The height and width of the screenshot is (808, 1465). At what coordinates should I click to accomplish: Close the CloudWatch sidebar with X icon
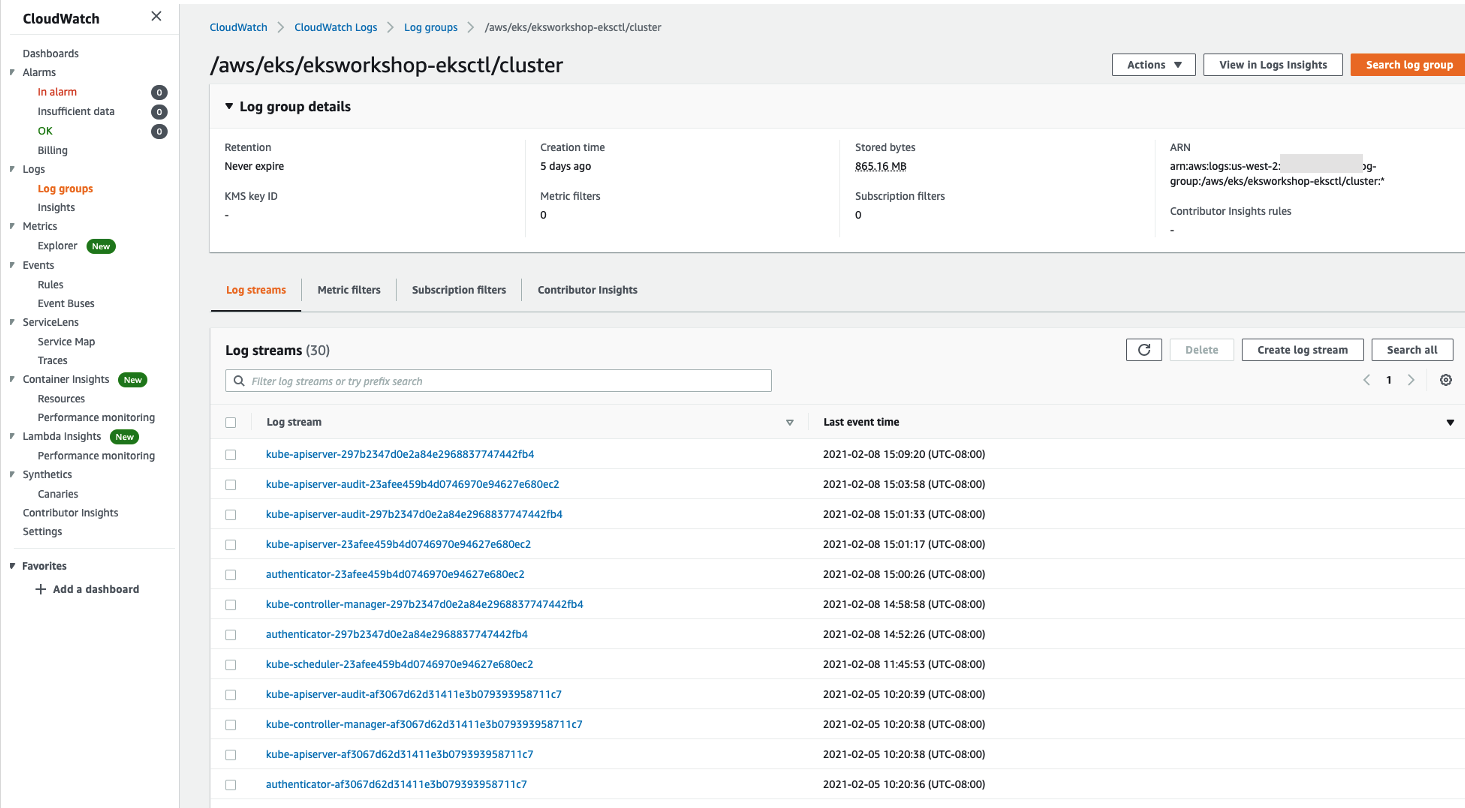point(156,16)
